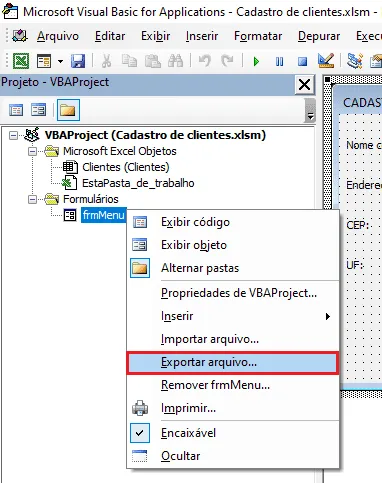Viewport: 382px width, 483px height.
Task: Toggle Folders button in project panel toolbar
Action: pyautogui.click(x=68, y=110)
